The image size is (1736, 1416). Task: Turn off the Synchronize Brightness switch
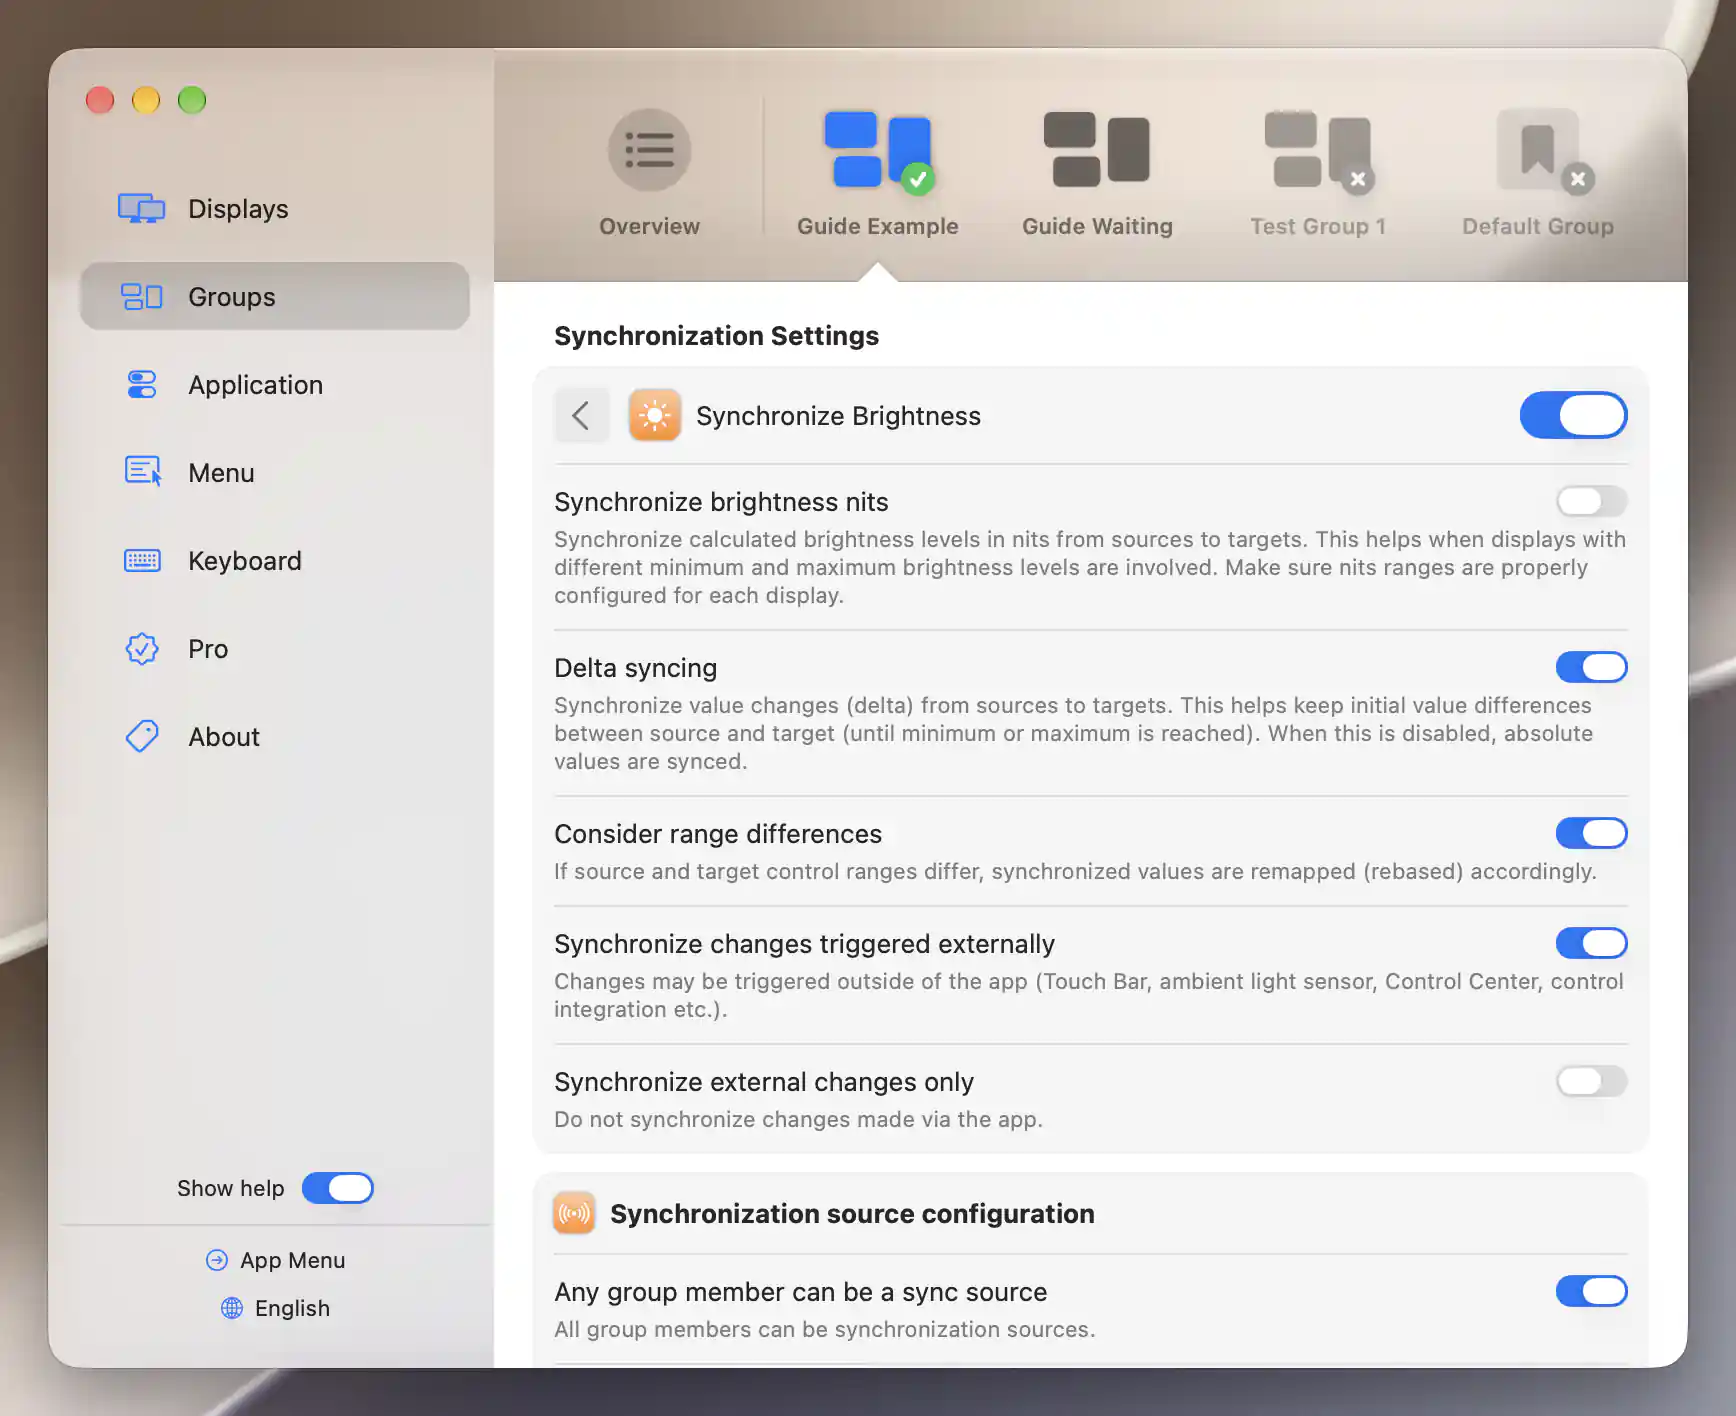click(1573, 415)
